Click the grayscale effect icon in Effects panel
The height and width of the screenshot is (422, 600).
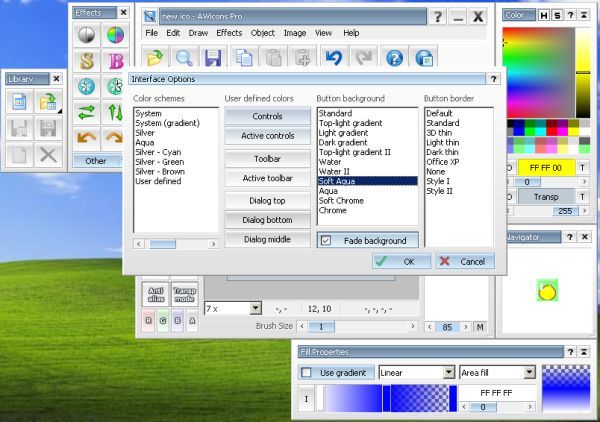click(86, 35)
